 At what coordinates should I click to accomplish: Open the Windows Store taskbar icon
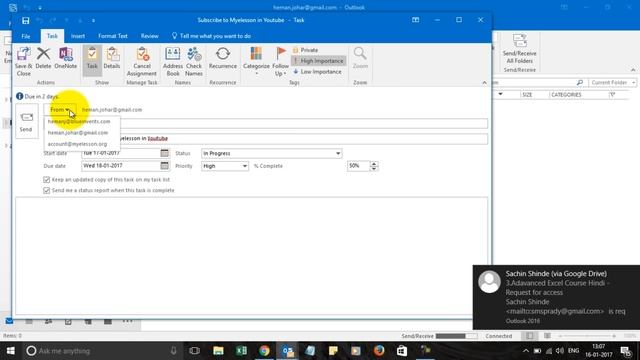coord(402,351)
